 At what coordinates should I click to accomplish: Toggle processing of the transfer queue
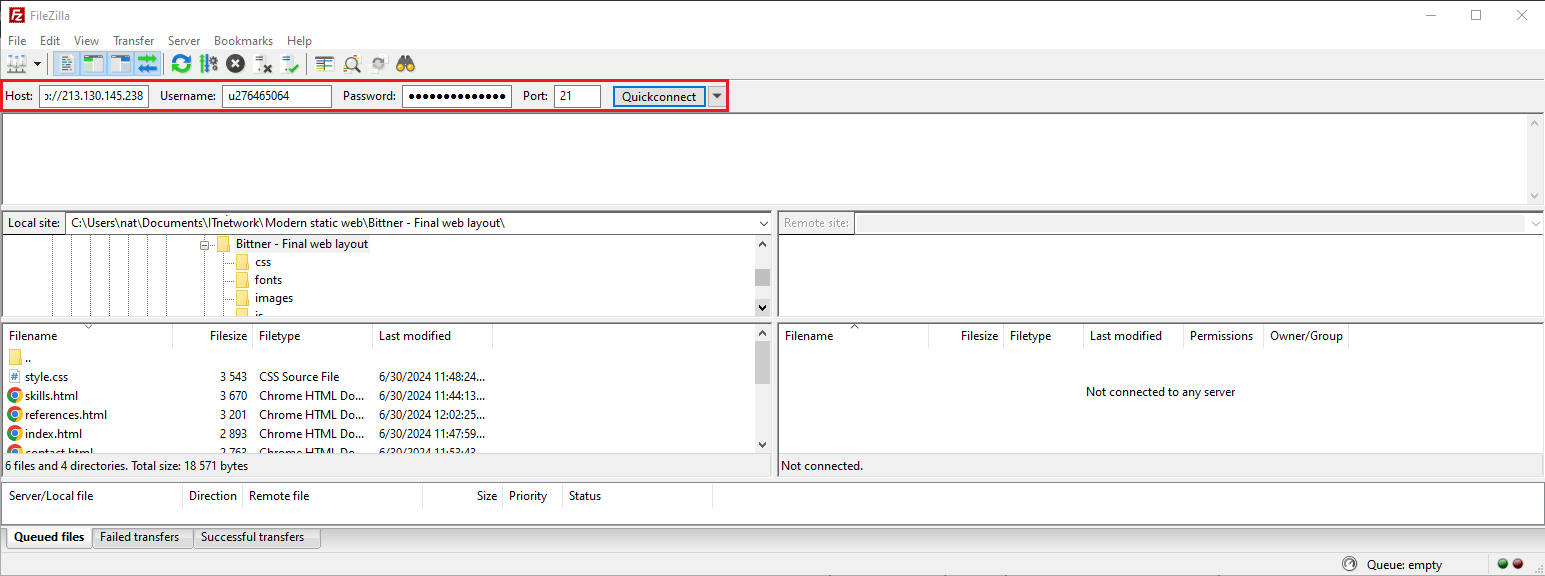tap(208, 64)
